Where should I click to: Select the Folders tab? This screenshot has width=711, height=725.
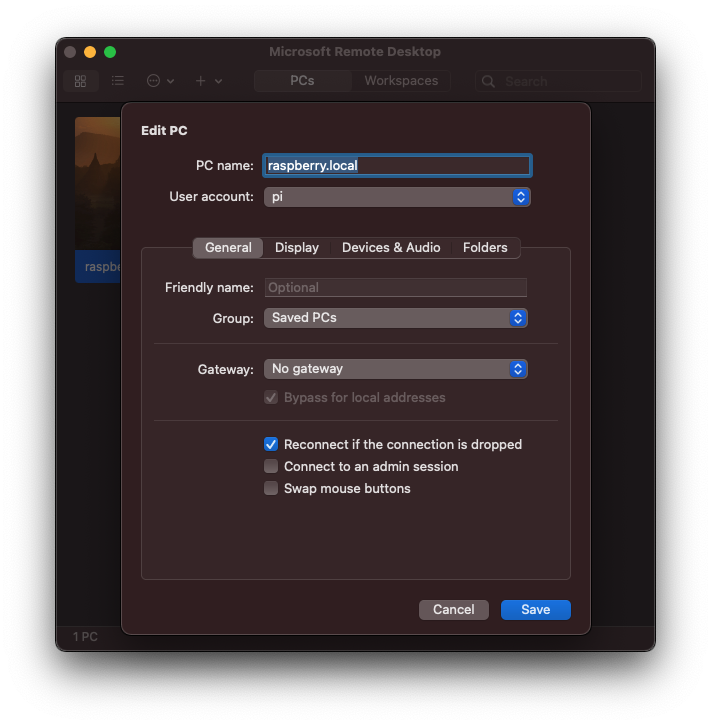point(485,247)
